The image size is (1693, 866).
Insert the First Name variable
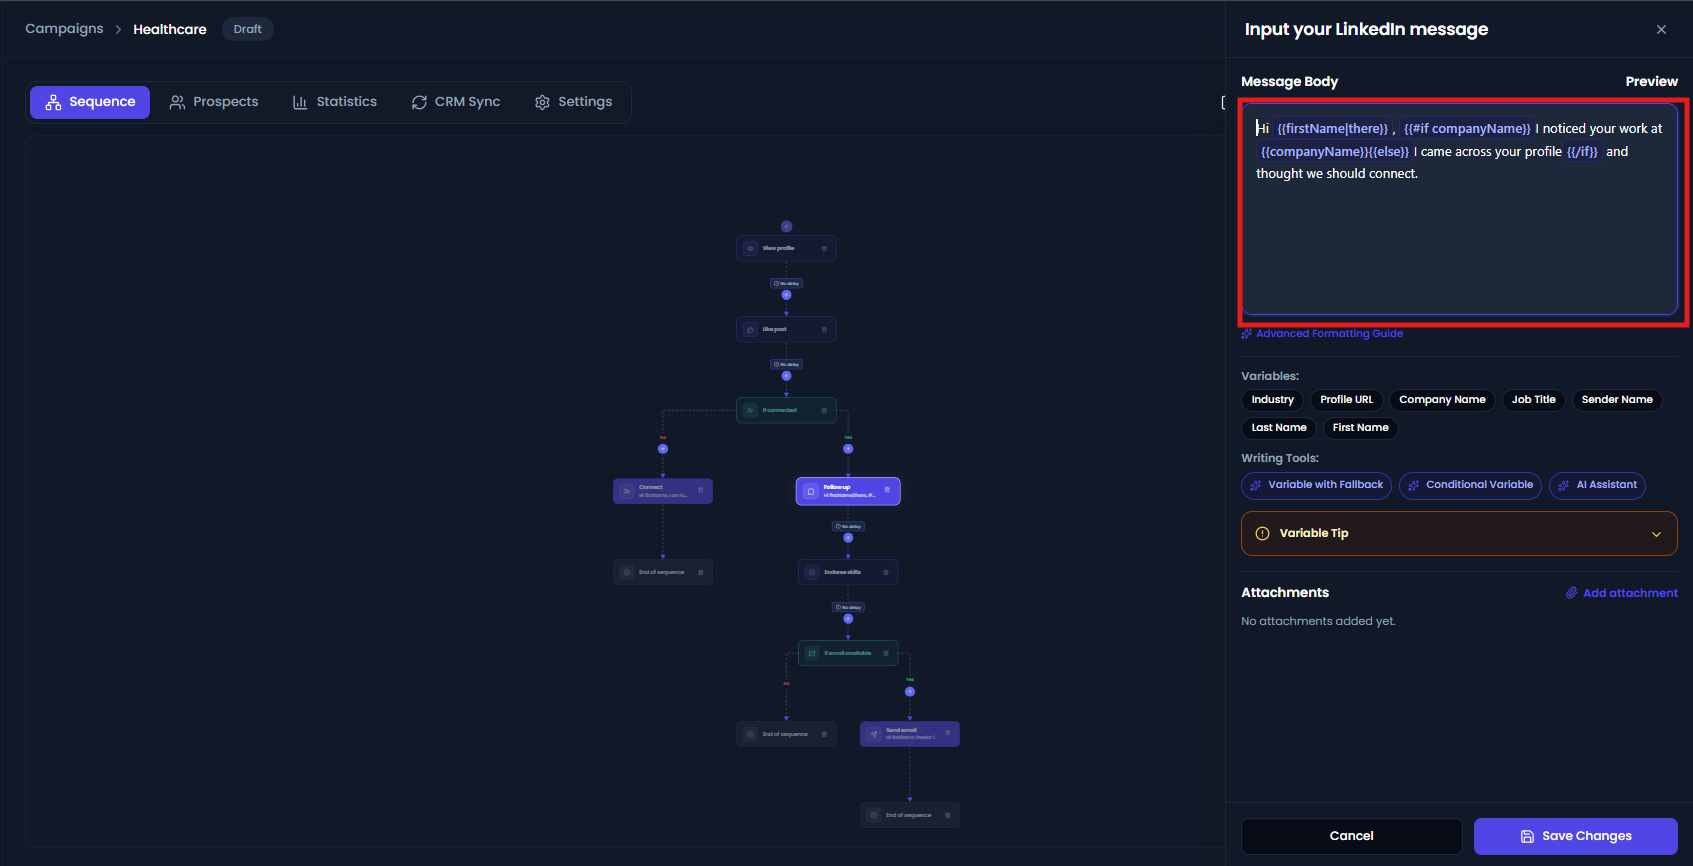pyautogui.click(x=1361, y=428)
